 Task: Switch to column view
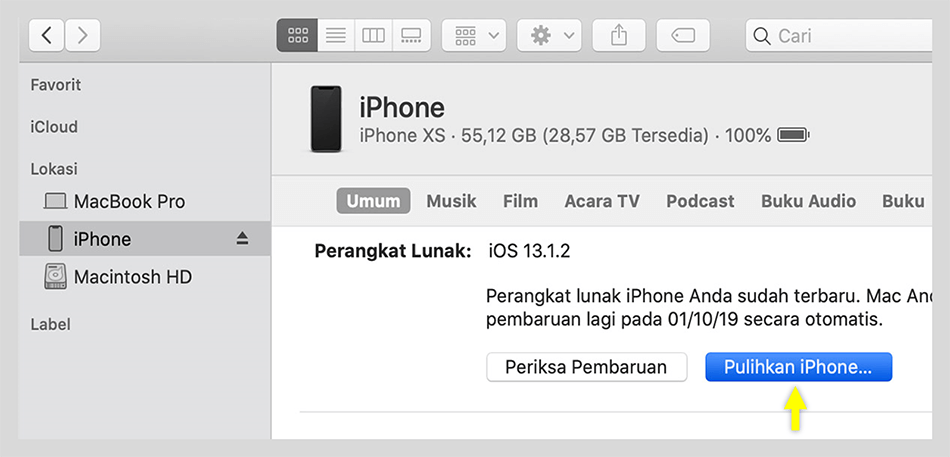pos(373,36)
